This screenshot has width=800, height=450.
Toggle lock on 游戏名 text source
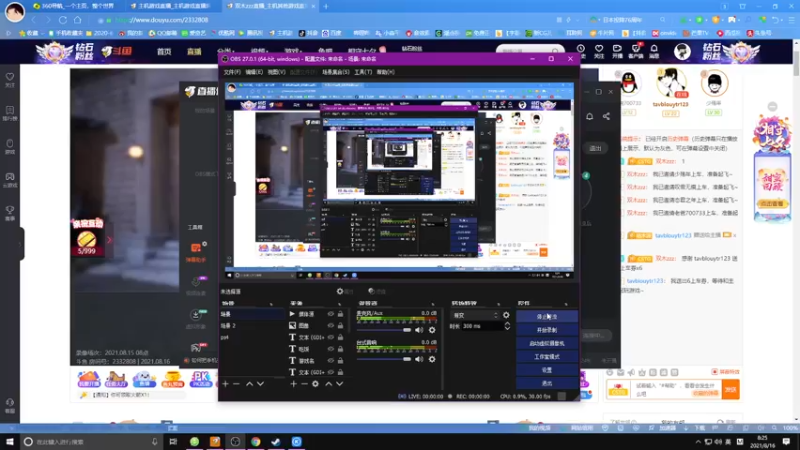340,361
